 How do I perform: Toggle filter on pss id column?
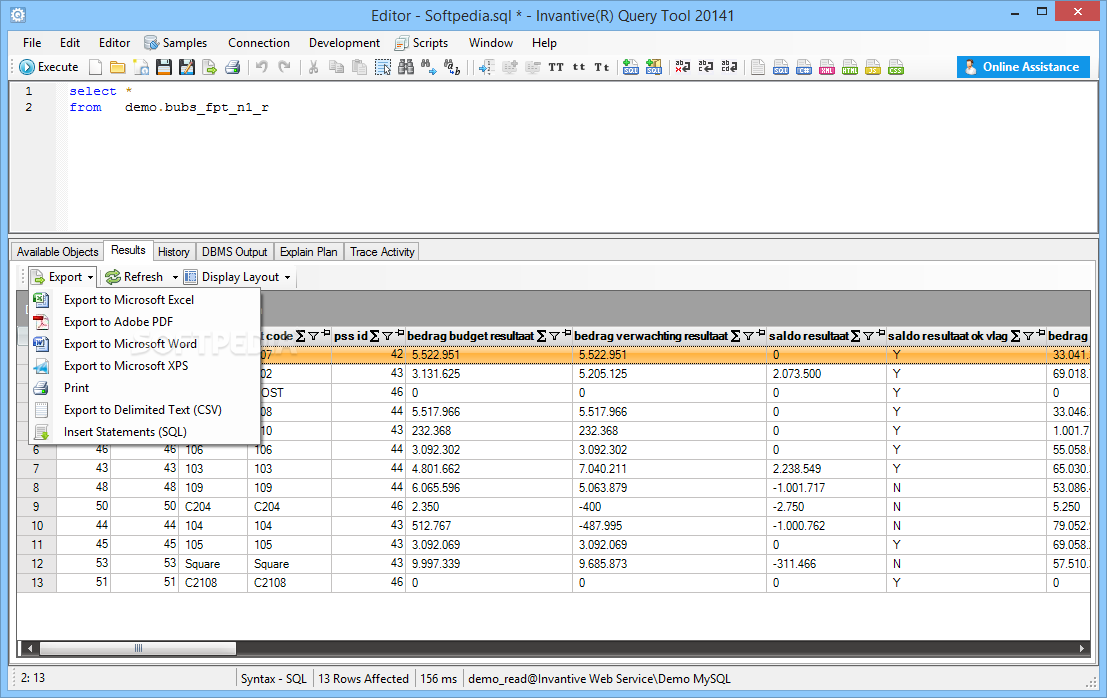387,336
